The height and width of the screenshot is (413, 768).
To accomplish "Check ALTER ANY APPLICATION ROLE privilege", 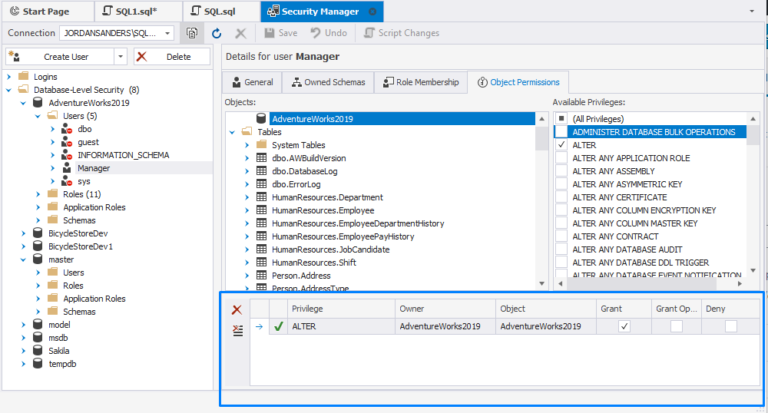I will pos(561,158).
